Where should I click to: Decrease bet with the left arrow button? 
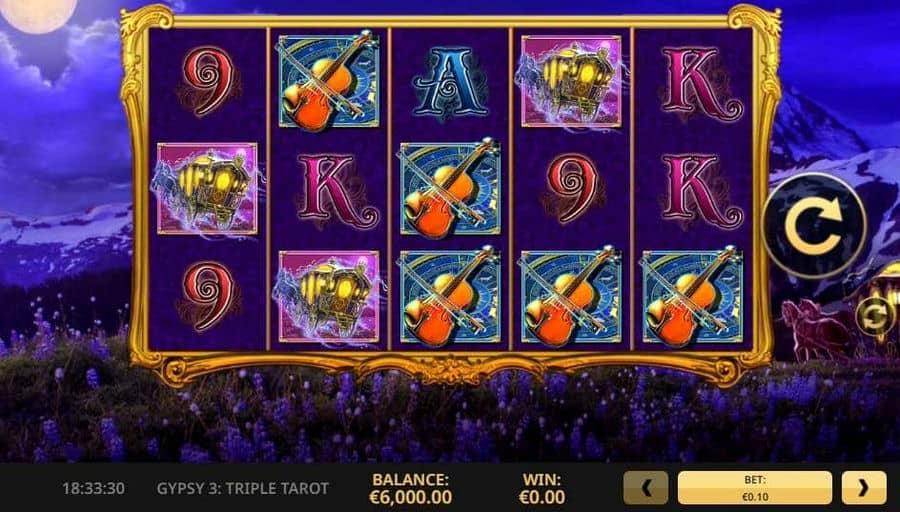pos(646,487)
